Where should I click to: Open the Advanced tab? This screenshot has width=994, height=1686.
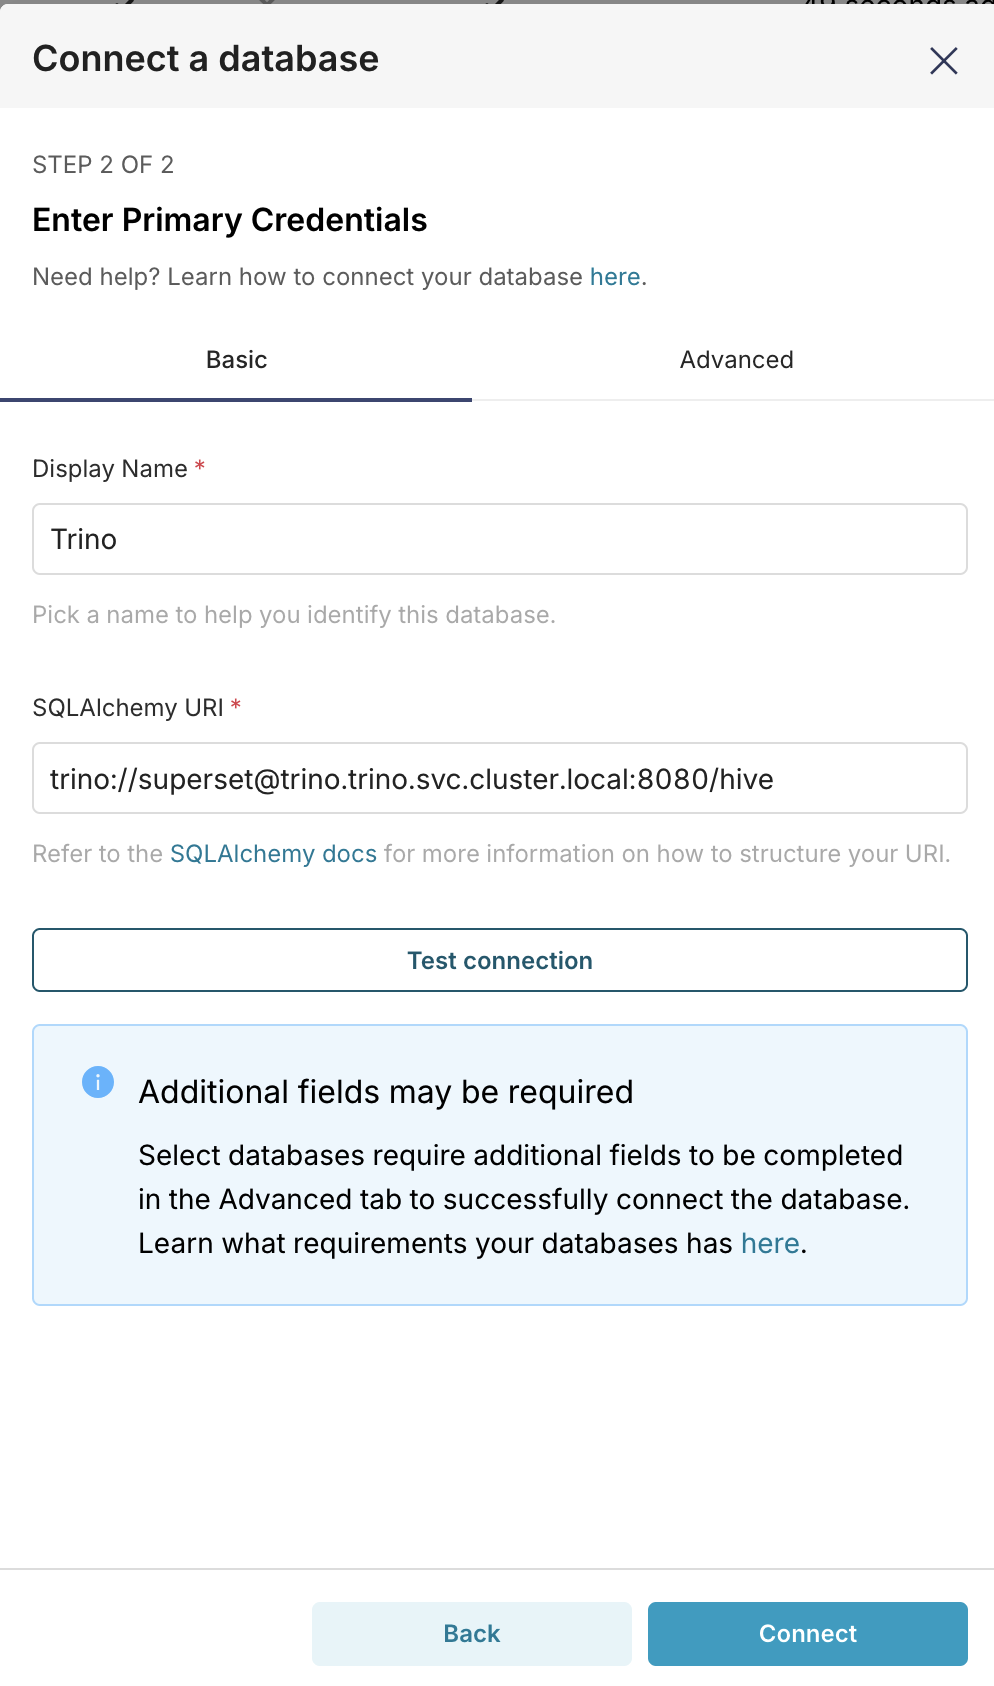point(736,360)
